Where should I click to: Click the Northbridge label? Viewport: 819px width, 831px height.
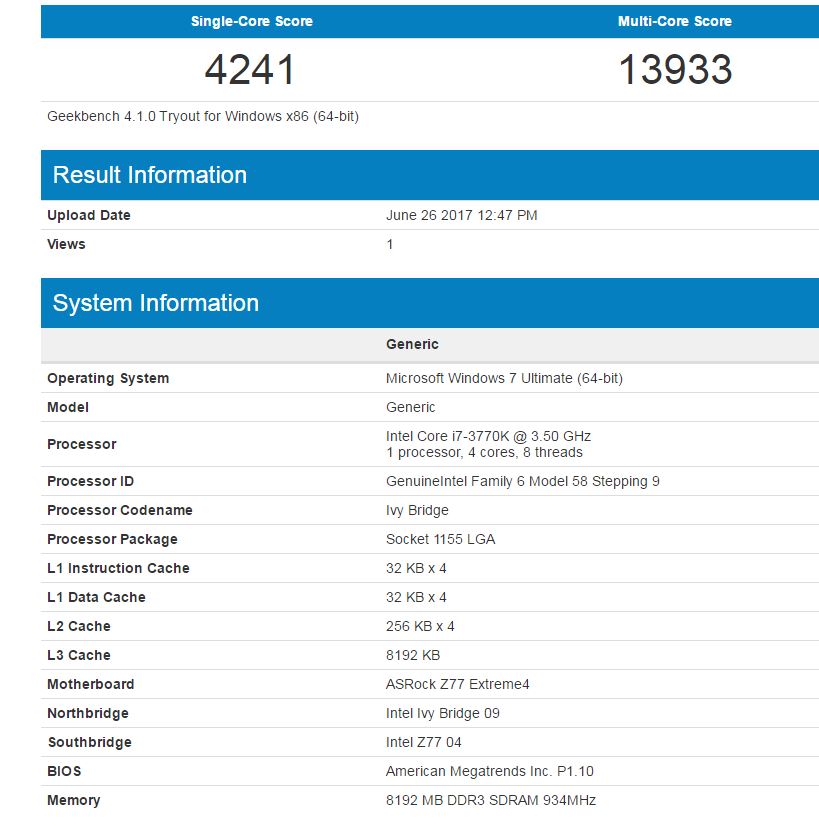tap(88, 713)
